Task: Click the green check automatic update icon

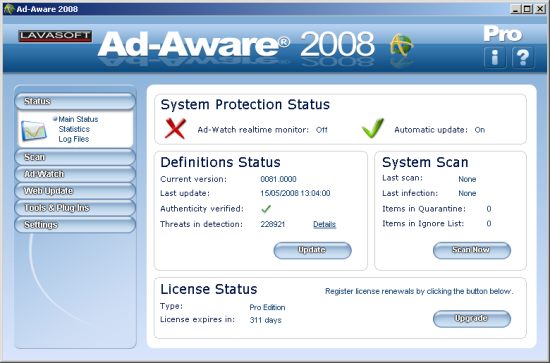Action: [373, 128]
